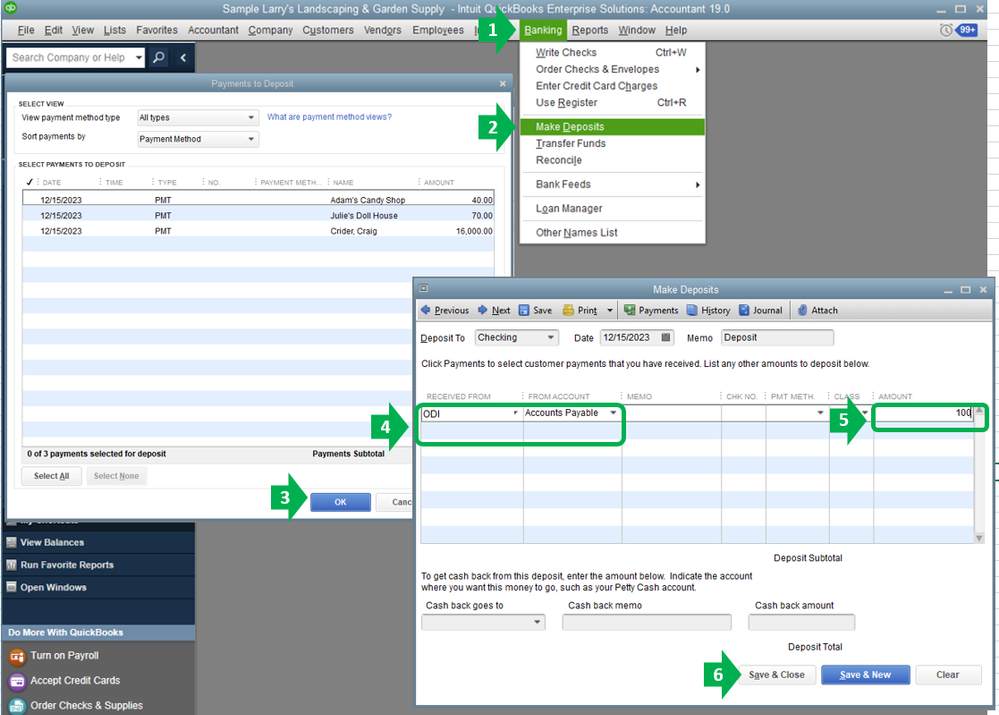Click Order Checks & Supplies

pyautogui.click(x=86, y=705)
